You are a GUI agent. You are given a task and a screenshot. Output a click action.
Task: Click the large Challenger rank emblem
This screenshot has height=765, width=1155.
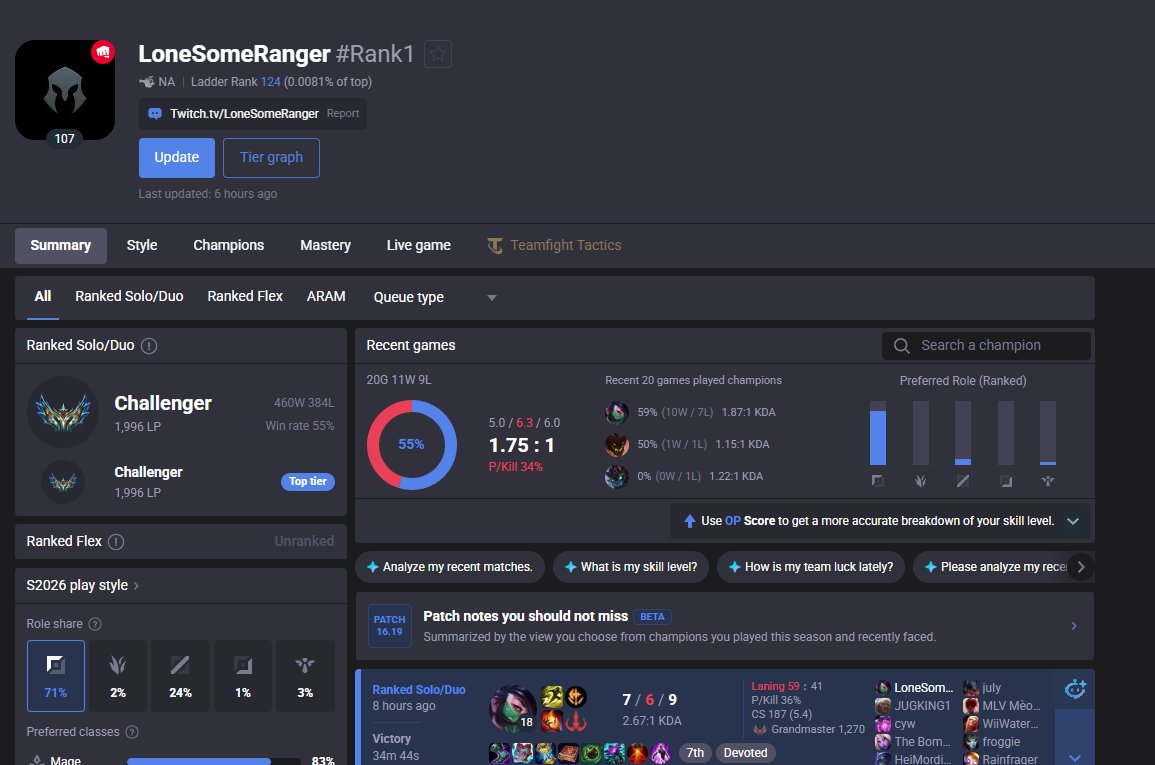pos(63,412)
